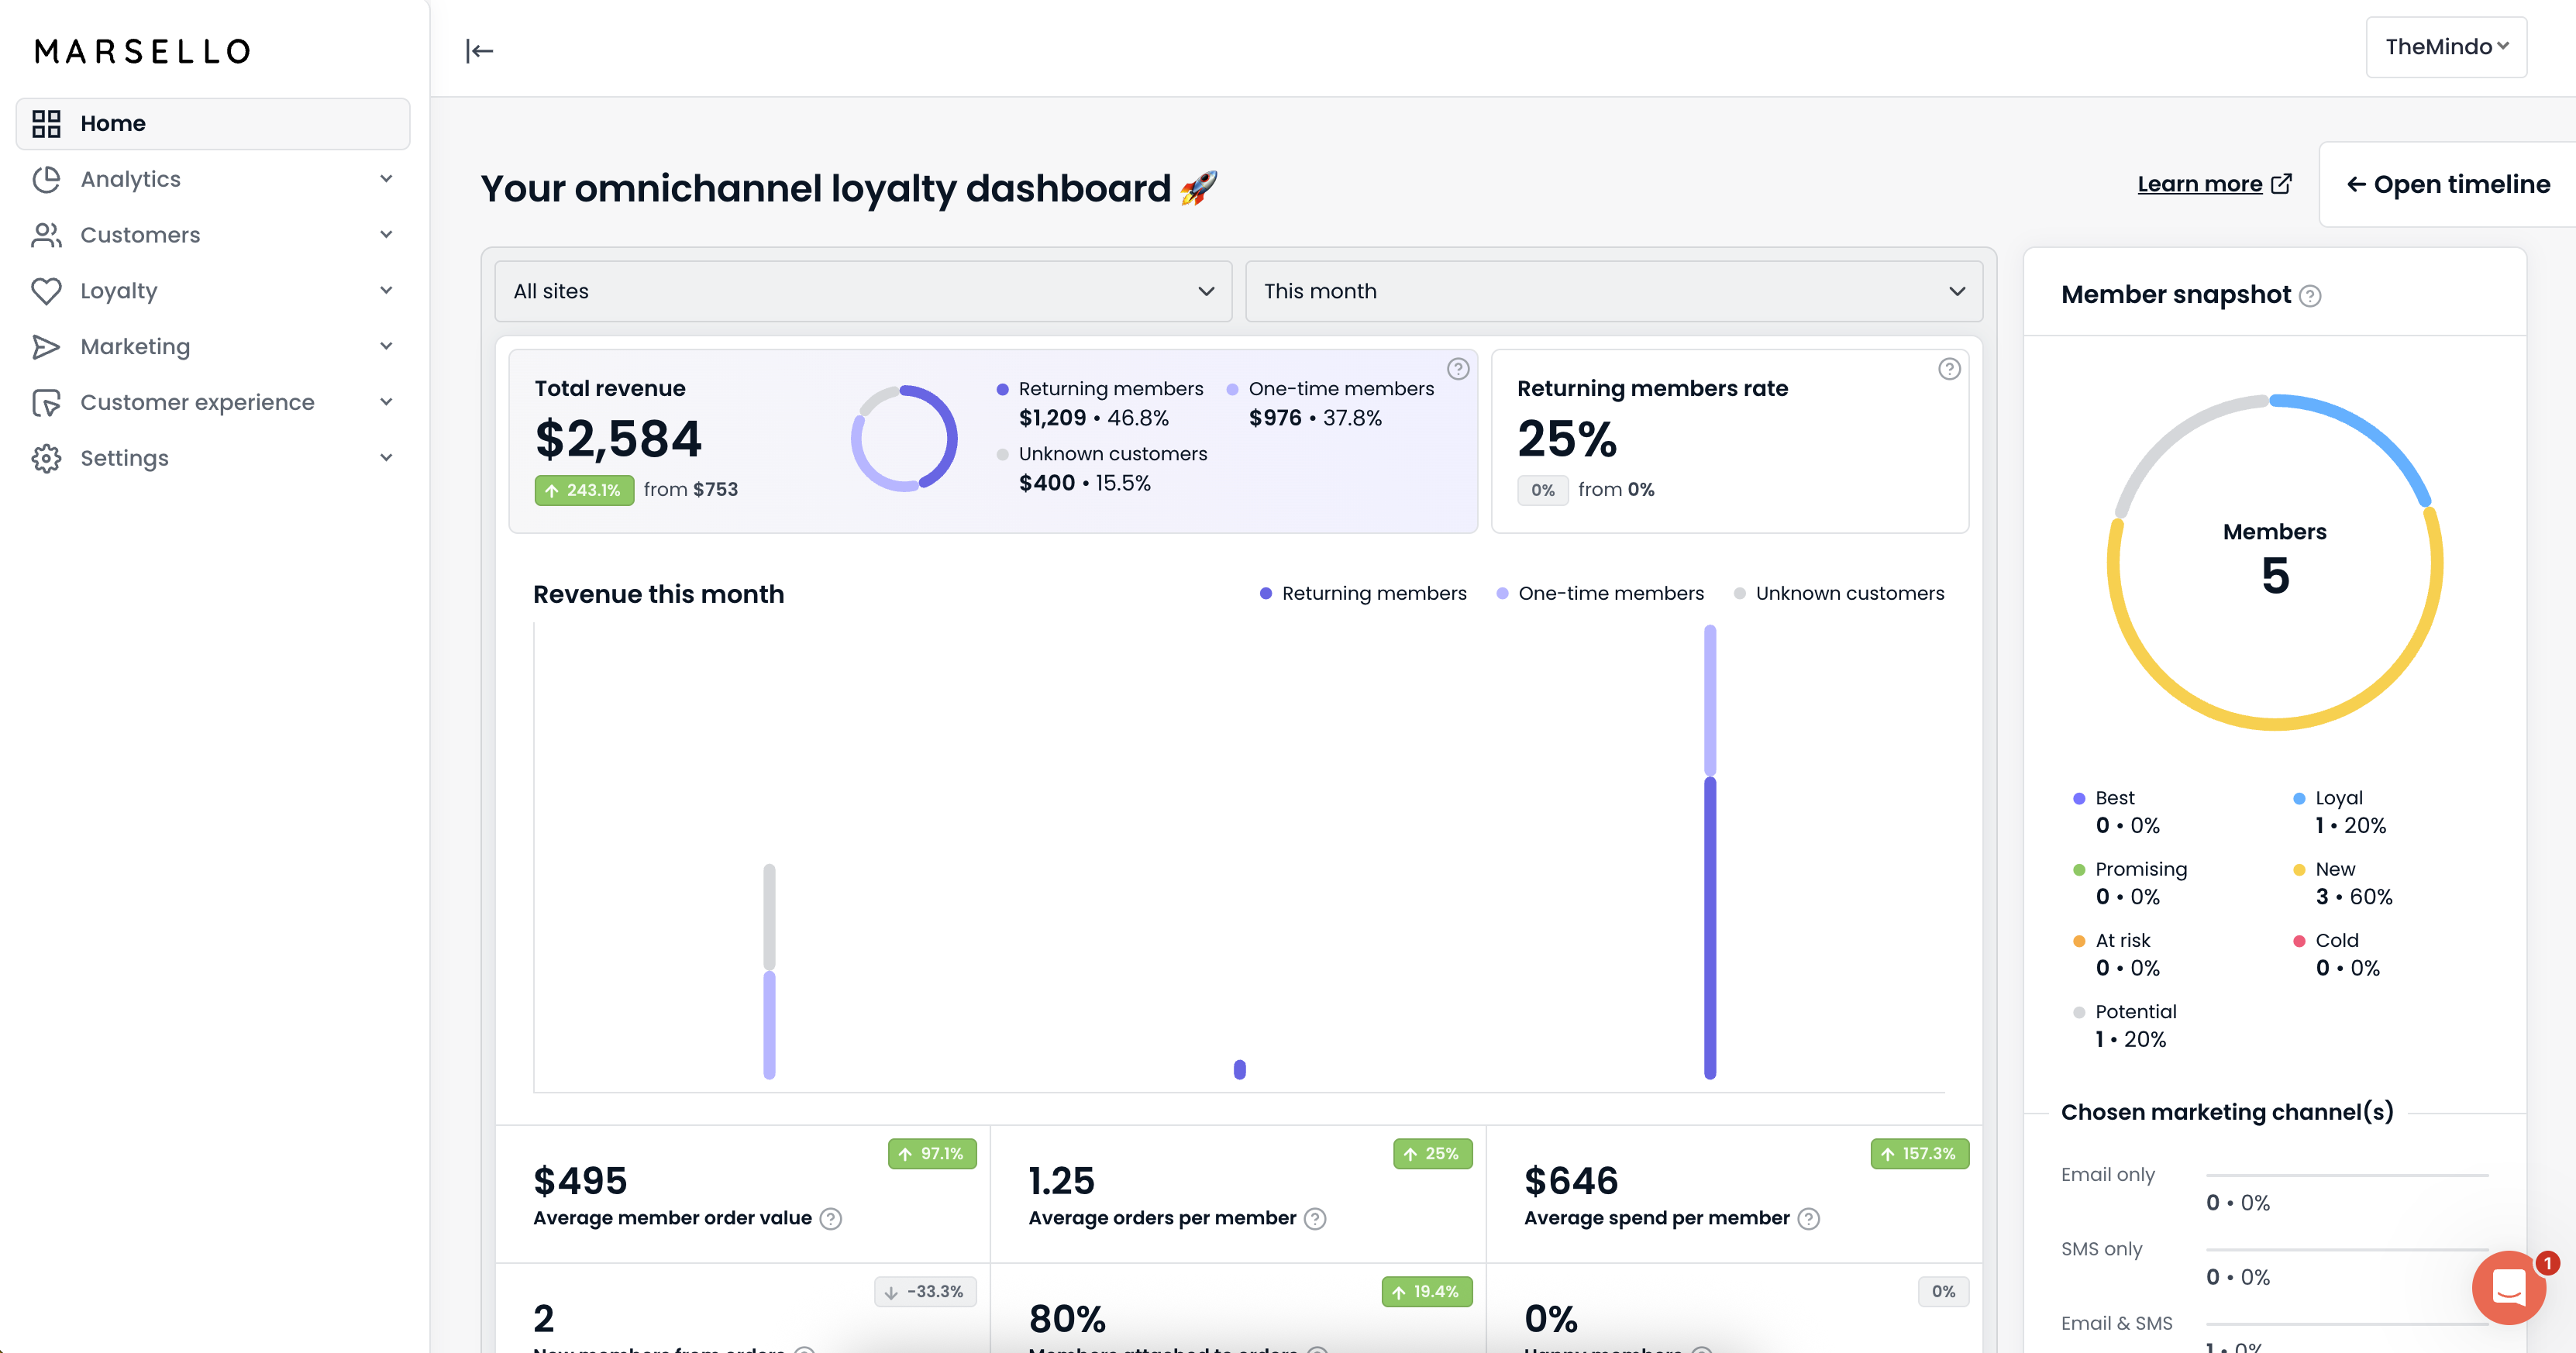Click Total revenue help question icon
Screen dimensions: 2576x1353
(x=1458, y=369)
